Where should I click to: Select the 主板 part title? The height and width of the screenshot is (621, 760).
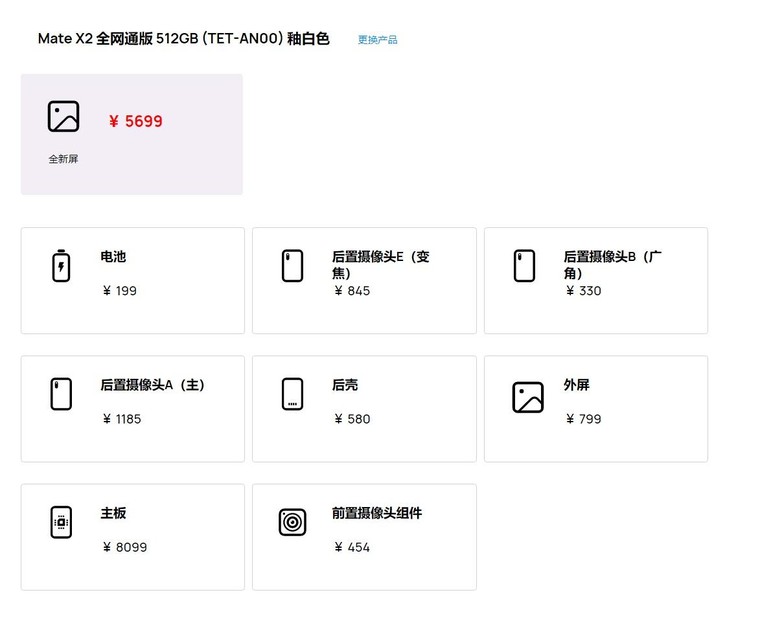click(113, 513)
